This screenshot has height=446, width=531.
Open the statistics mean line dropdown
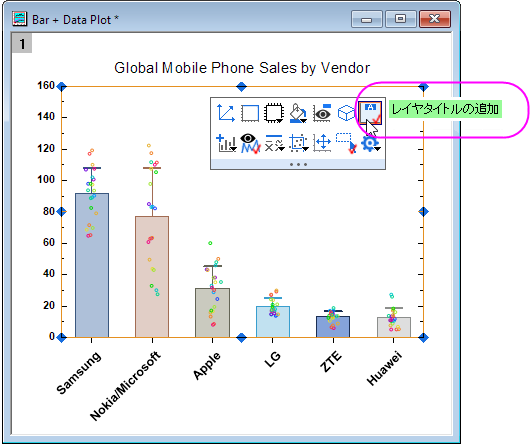(274, 143)
